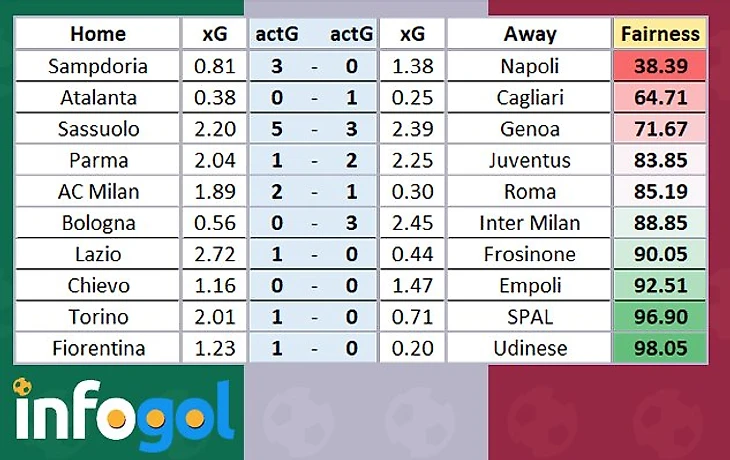The width and height of the screenshot is (730, 460).
Task: Click the Fiorentina team cell
Action: click(98, 348)
